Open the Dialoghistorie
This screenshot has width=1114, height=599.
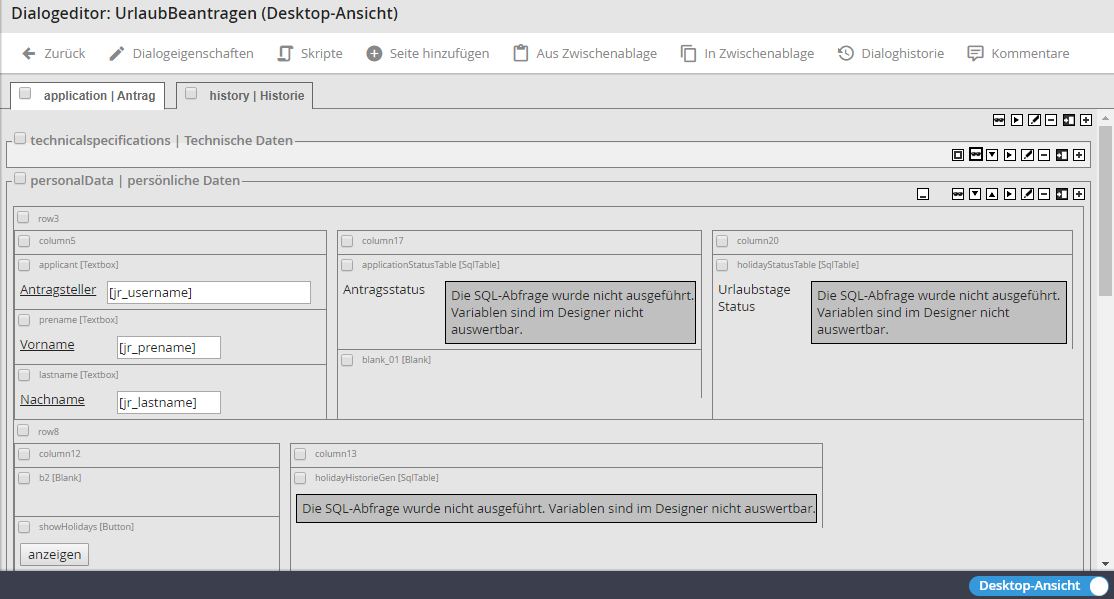click(890, 53)
